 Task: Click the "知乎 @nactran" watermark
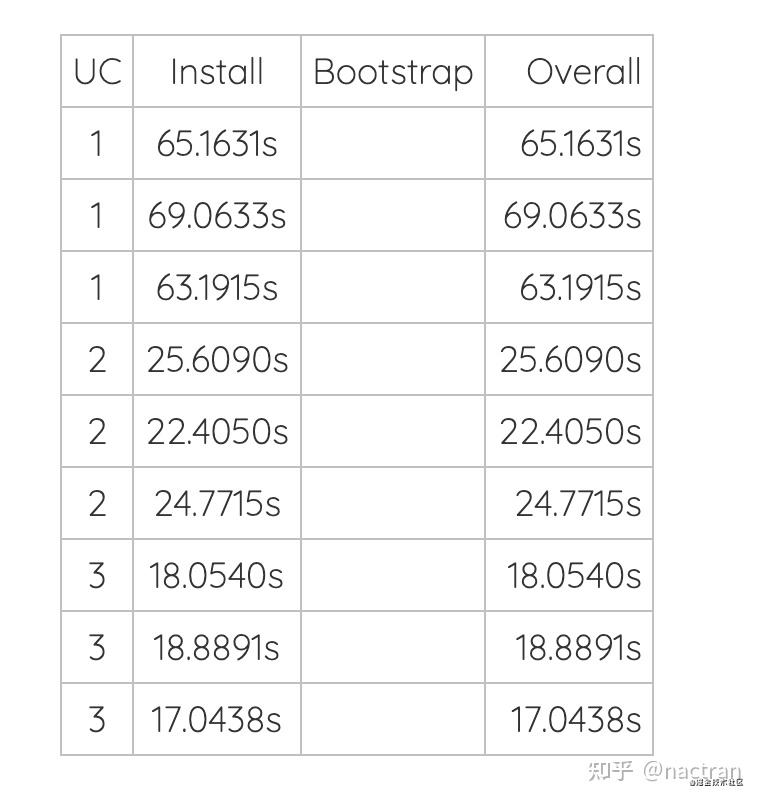click(665, 771)
